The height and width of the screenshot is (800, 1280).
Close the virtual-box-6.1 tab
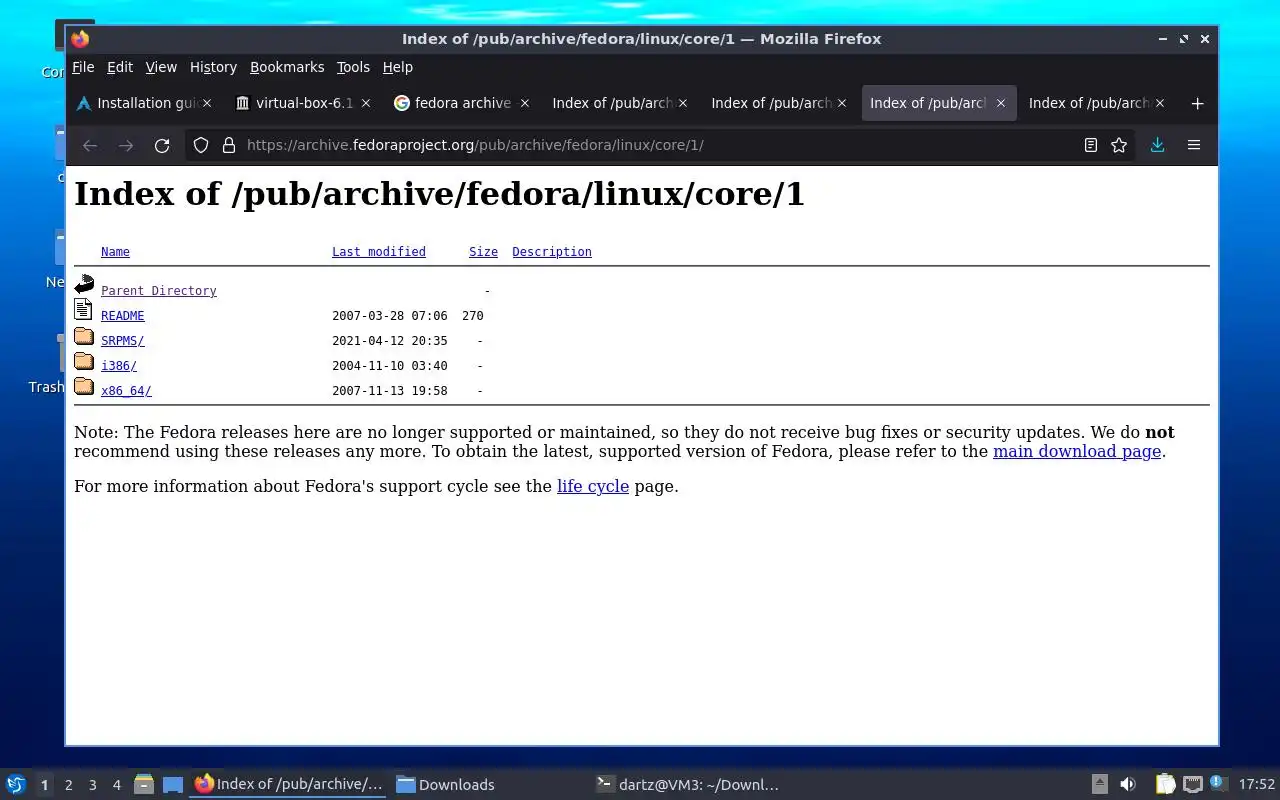pos(366,103)
